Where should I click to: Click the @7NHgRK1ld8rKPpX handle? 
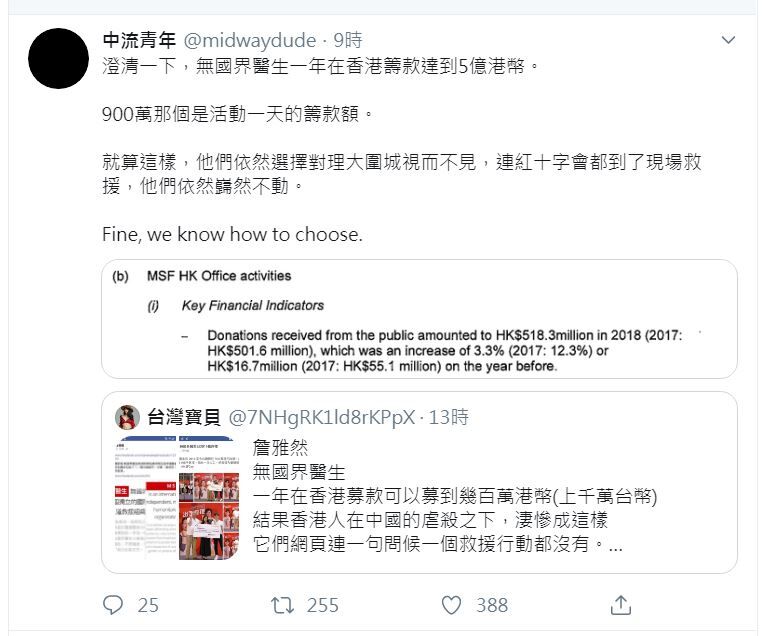pos(321,418)
